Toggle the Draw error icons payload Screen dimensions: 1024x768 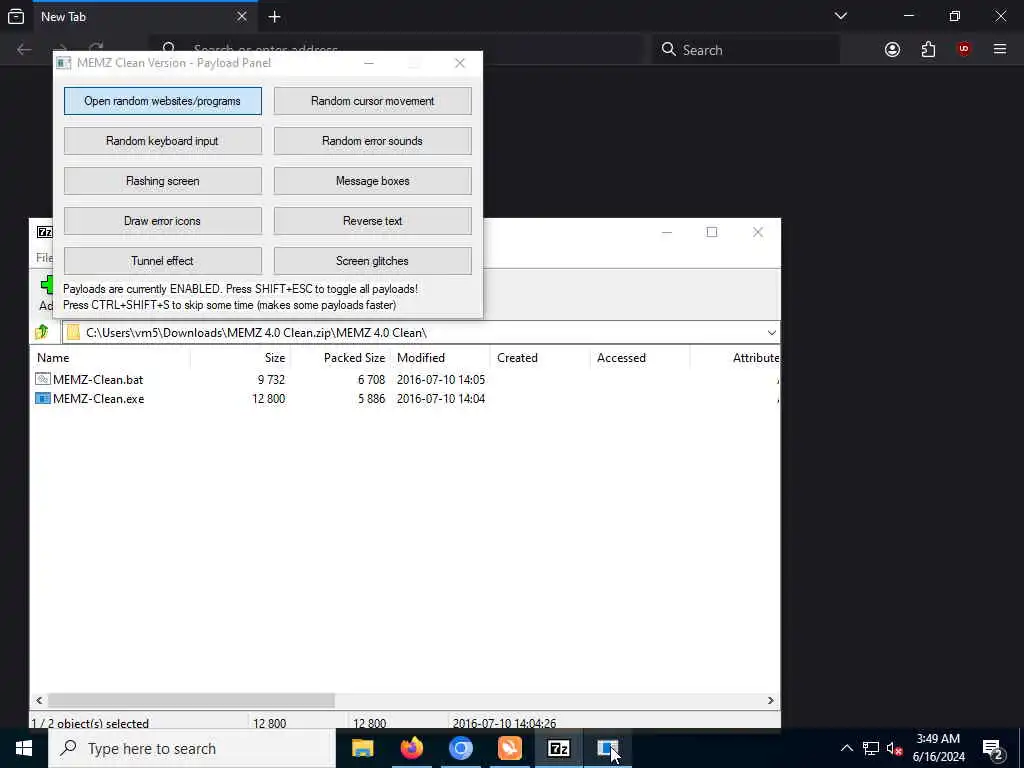point(163,221)
